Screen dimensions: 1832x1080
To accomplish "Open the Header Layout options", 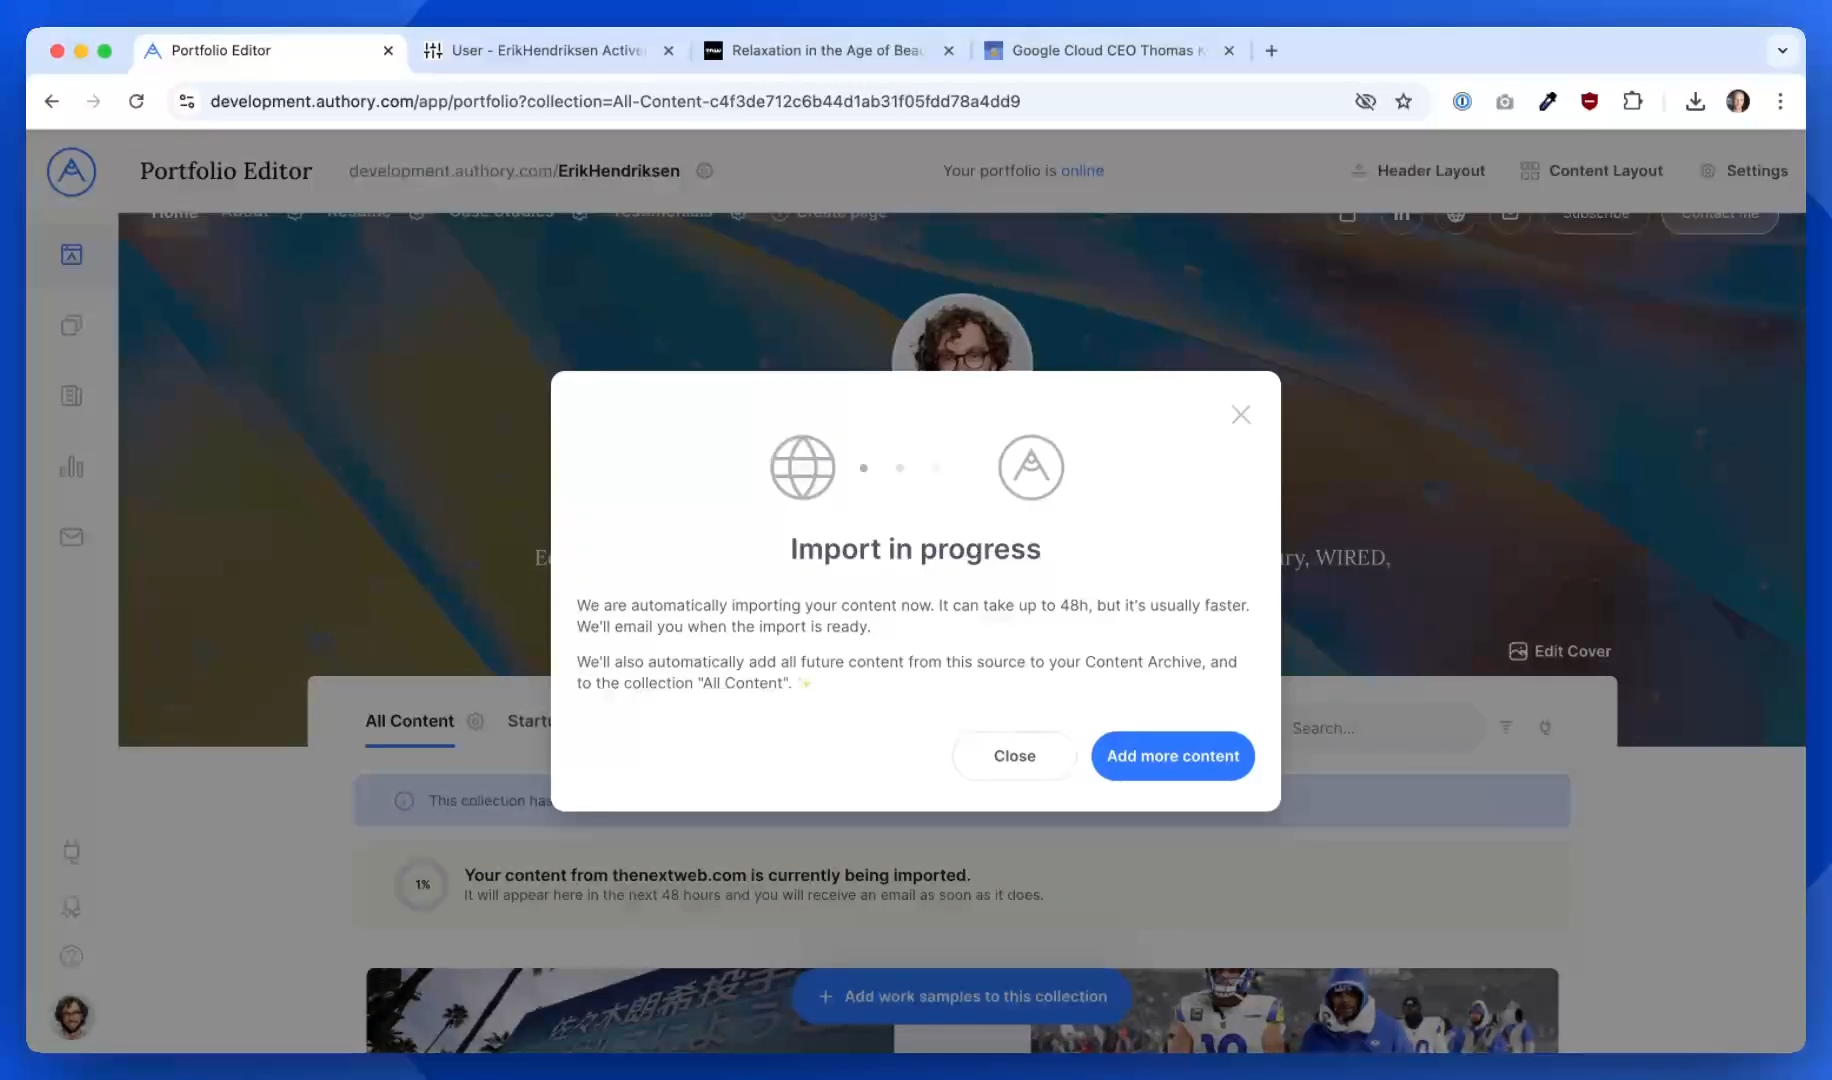I will pos(1418,171).
